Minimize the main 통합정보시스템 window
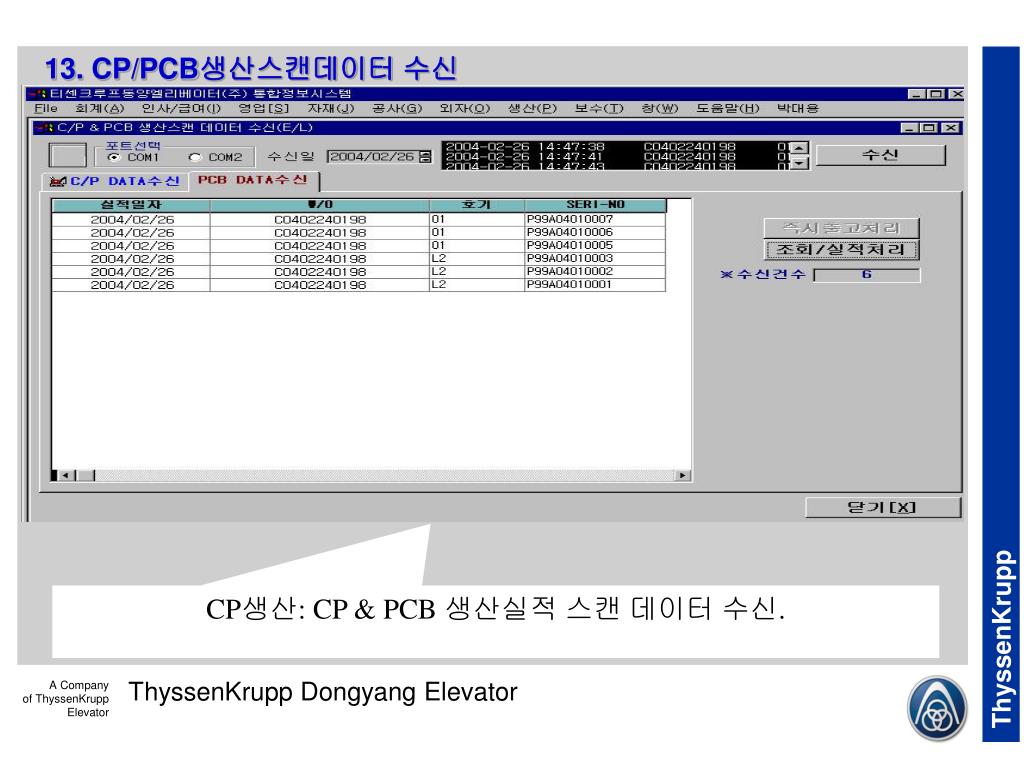The width and height of the screenshot is (1024, 768). [918, 94]
